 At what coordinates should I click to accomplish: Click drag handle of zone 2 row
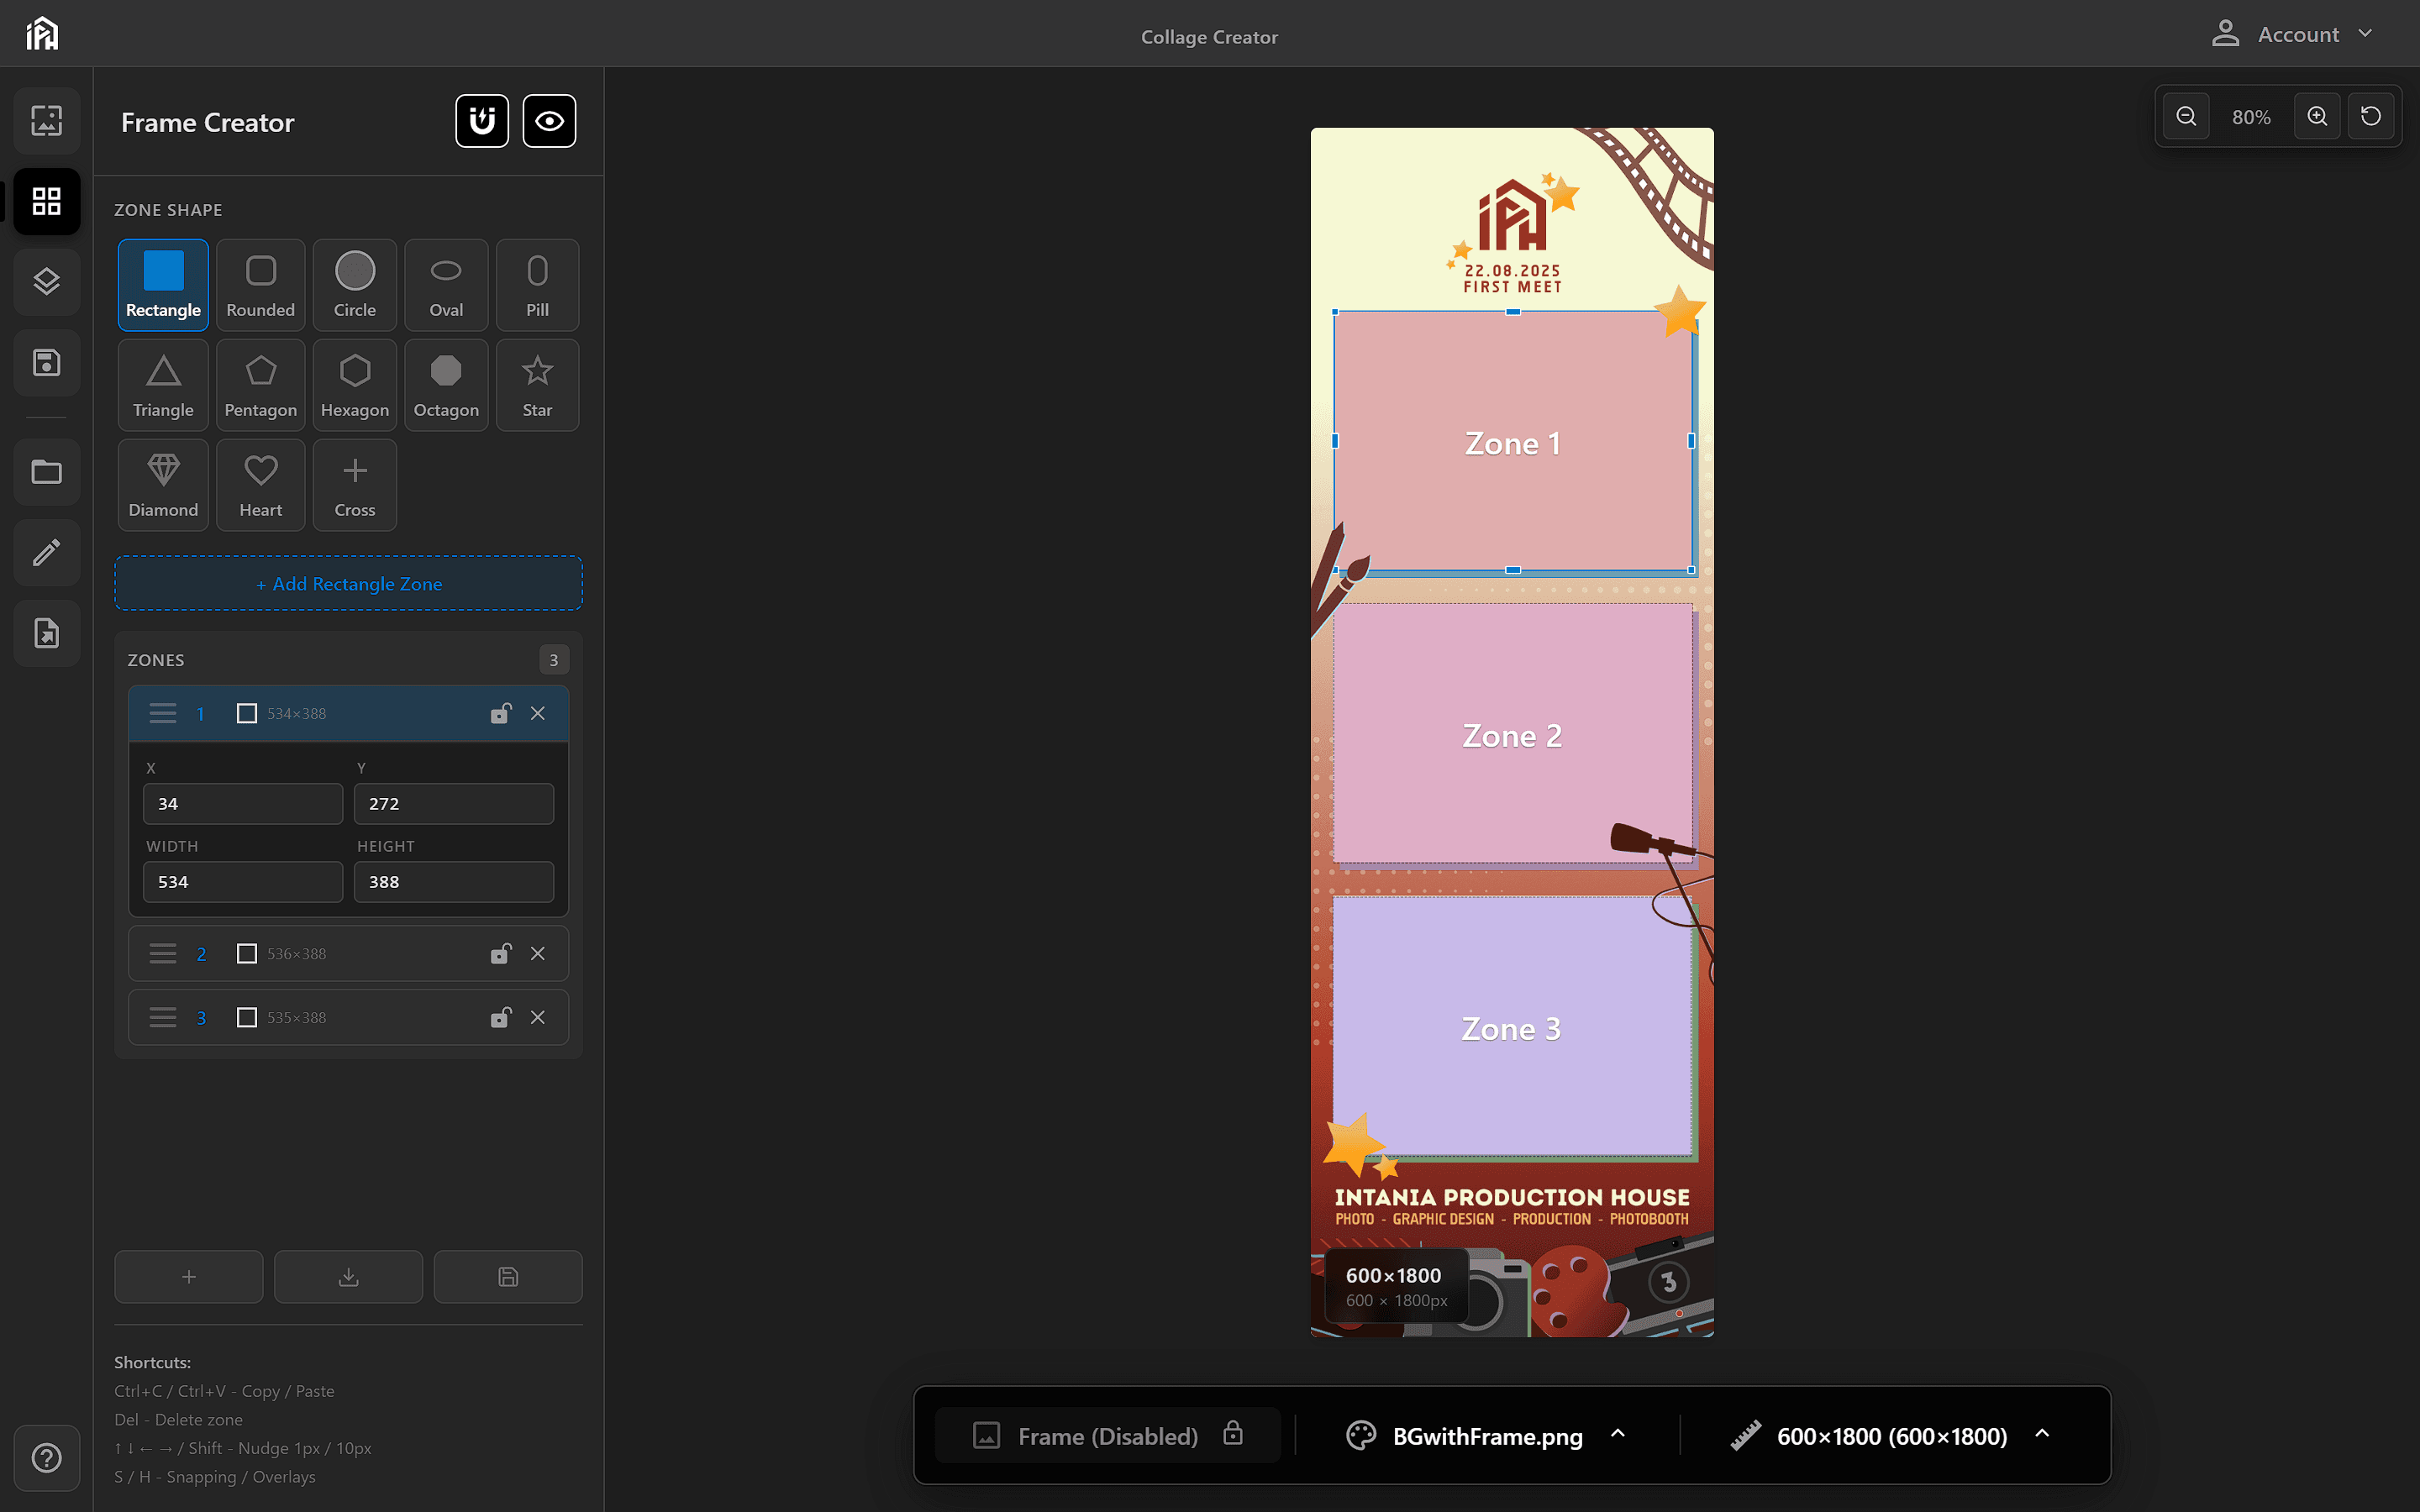163,953
